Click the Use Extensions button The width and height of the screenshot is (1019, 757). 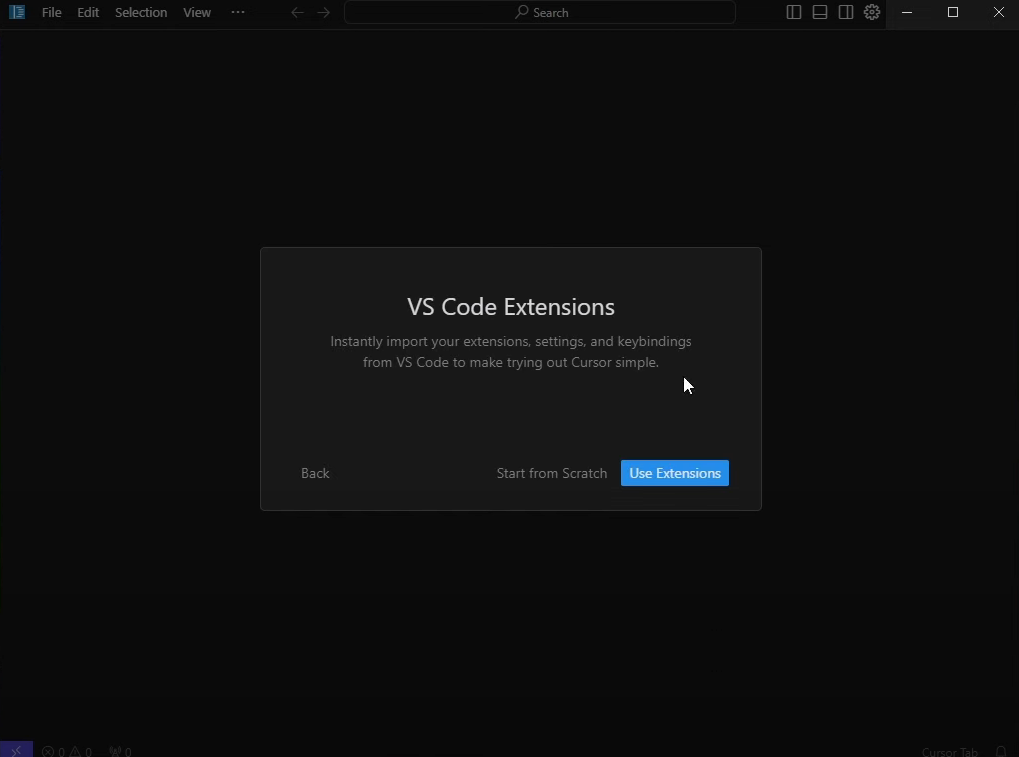(x=675, y=473)
